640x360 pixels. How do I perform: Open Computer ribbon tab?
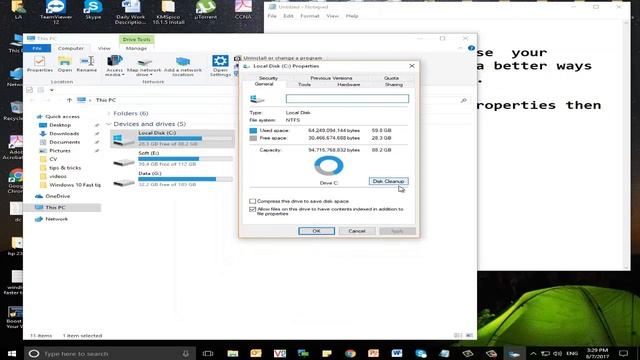coord(71,48)
